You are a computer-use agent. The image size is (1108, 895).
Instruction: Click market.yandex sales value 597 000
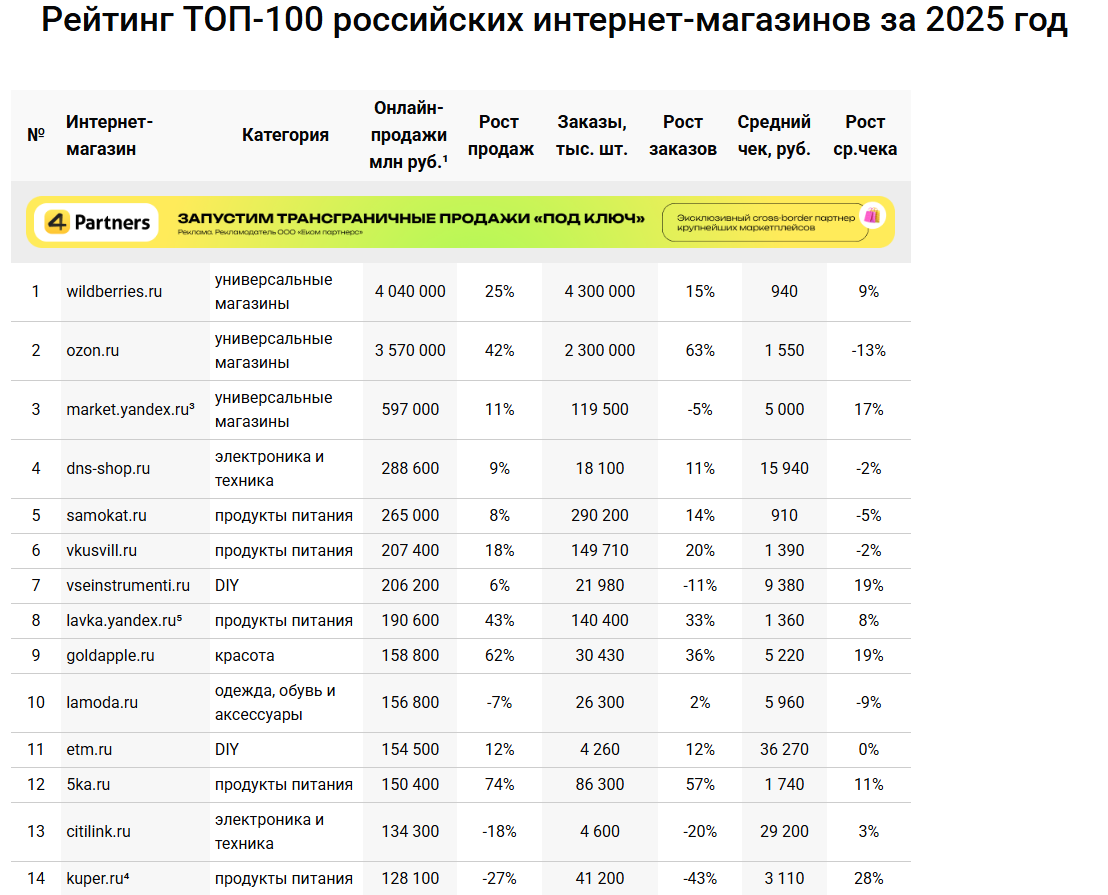(410, 410)
